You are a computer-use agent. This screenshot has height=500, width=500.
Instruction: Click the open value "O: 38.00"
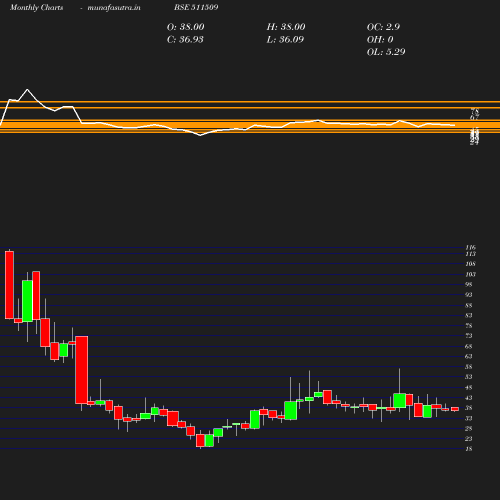185,27
